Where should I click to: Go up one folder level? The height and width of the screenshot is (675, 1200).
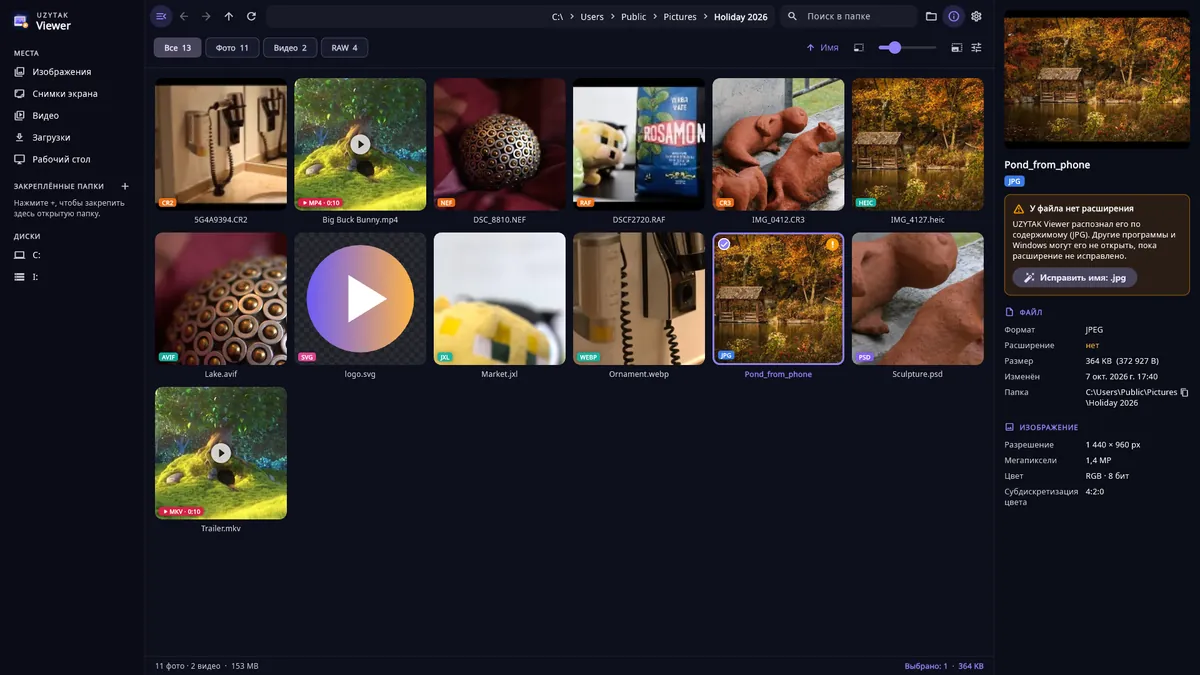click(x=229, y=16)
